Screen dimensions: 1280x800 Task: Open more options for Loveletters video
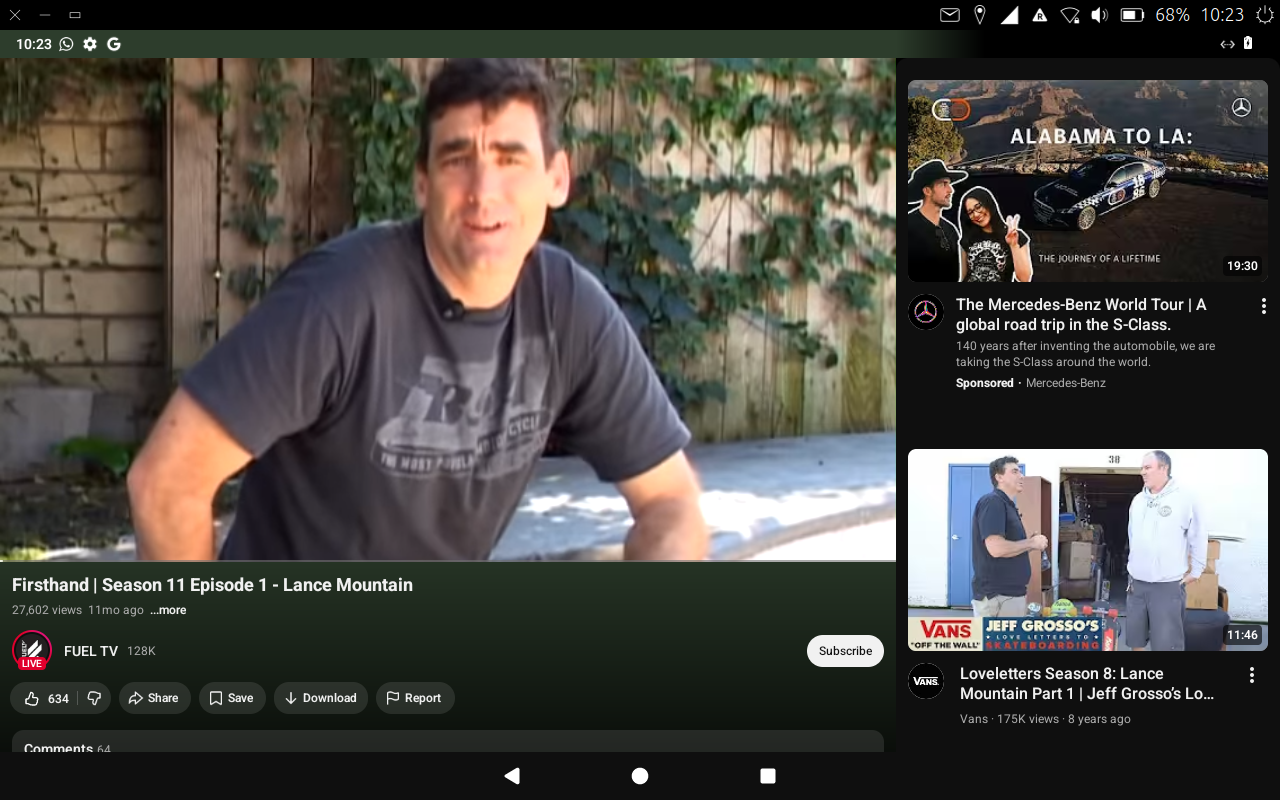(1251, 675)
